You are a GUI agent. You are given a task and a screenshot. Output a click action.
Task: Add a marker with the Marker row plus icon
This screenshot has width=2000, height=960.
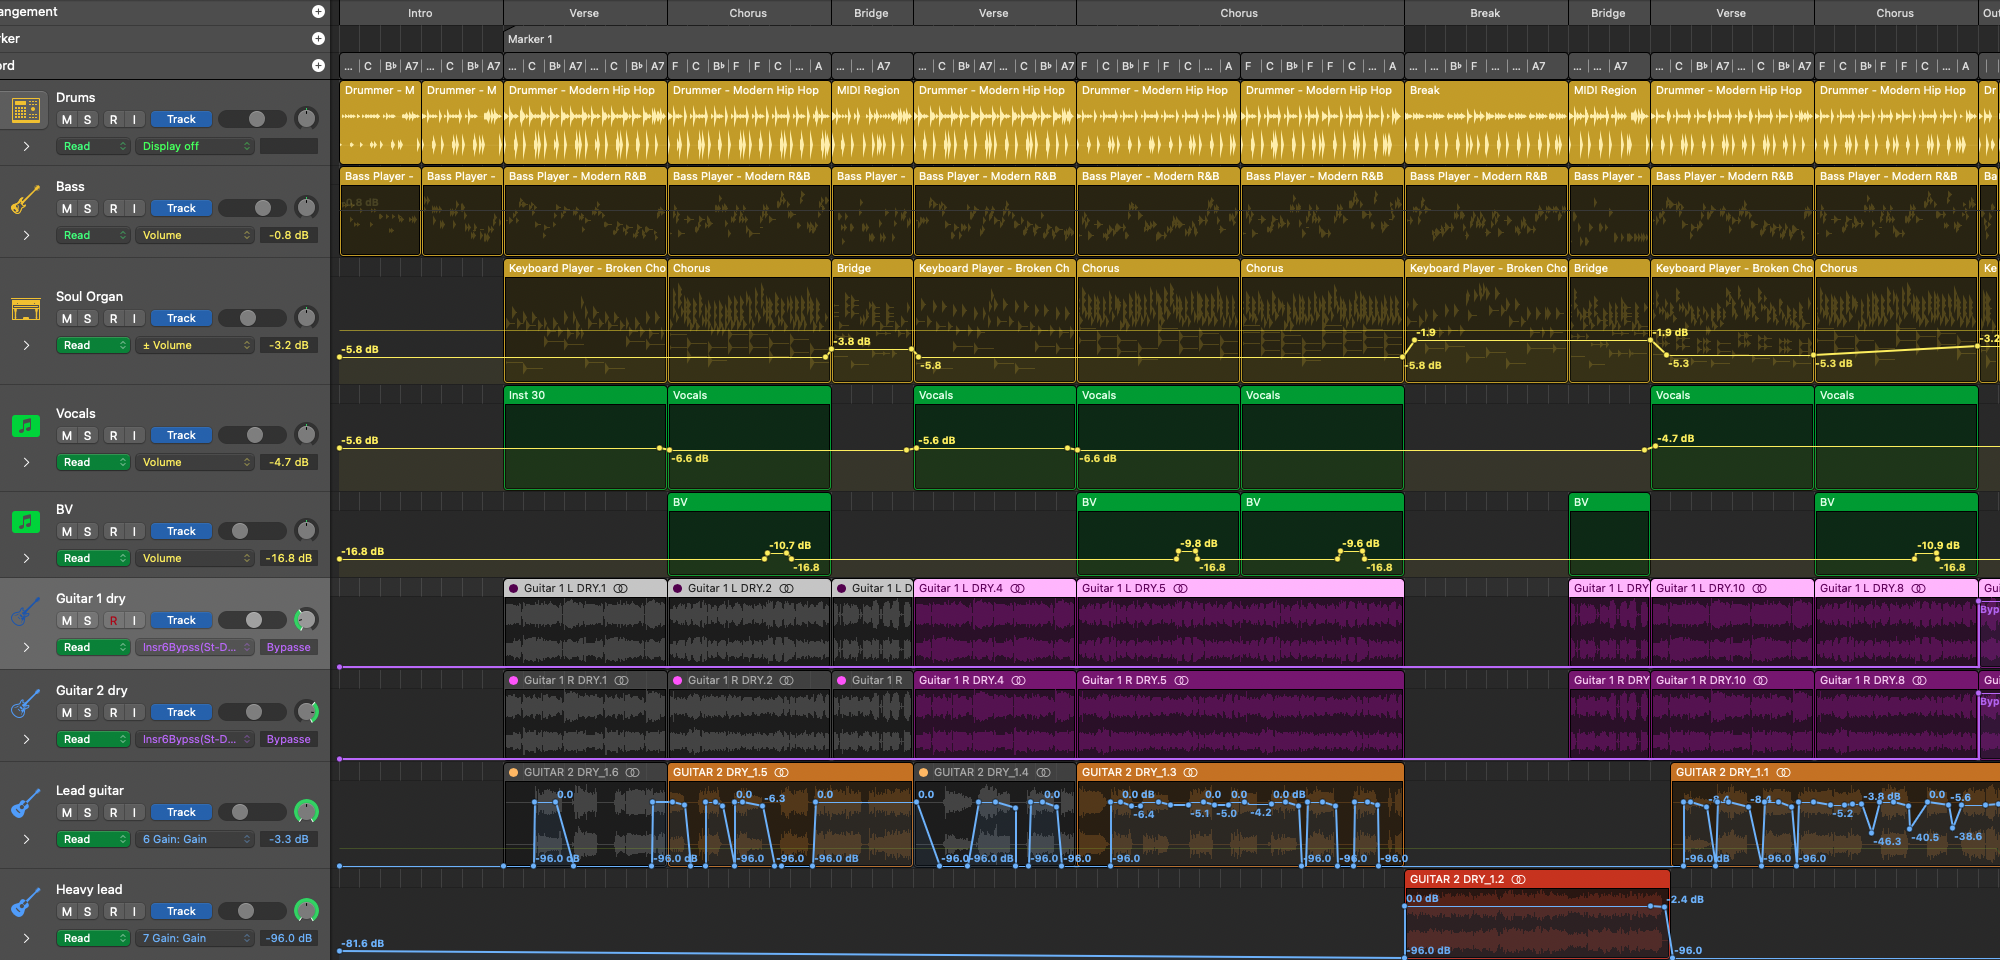pos(318,39)
